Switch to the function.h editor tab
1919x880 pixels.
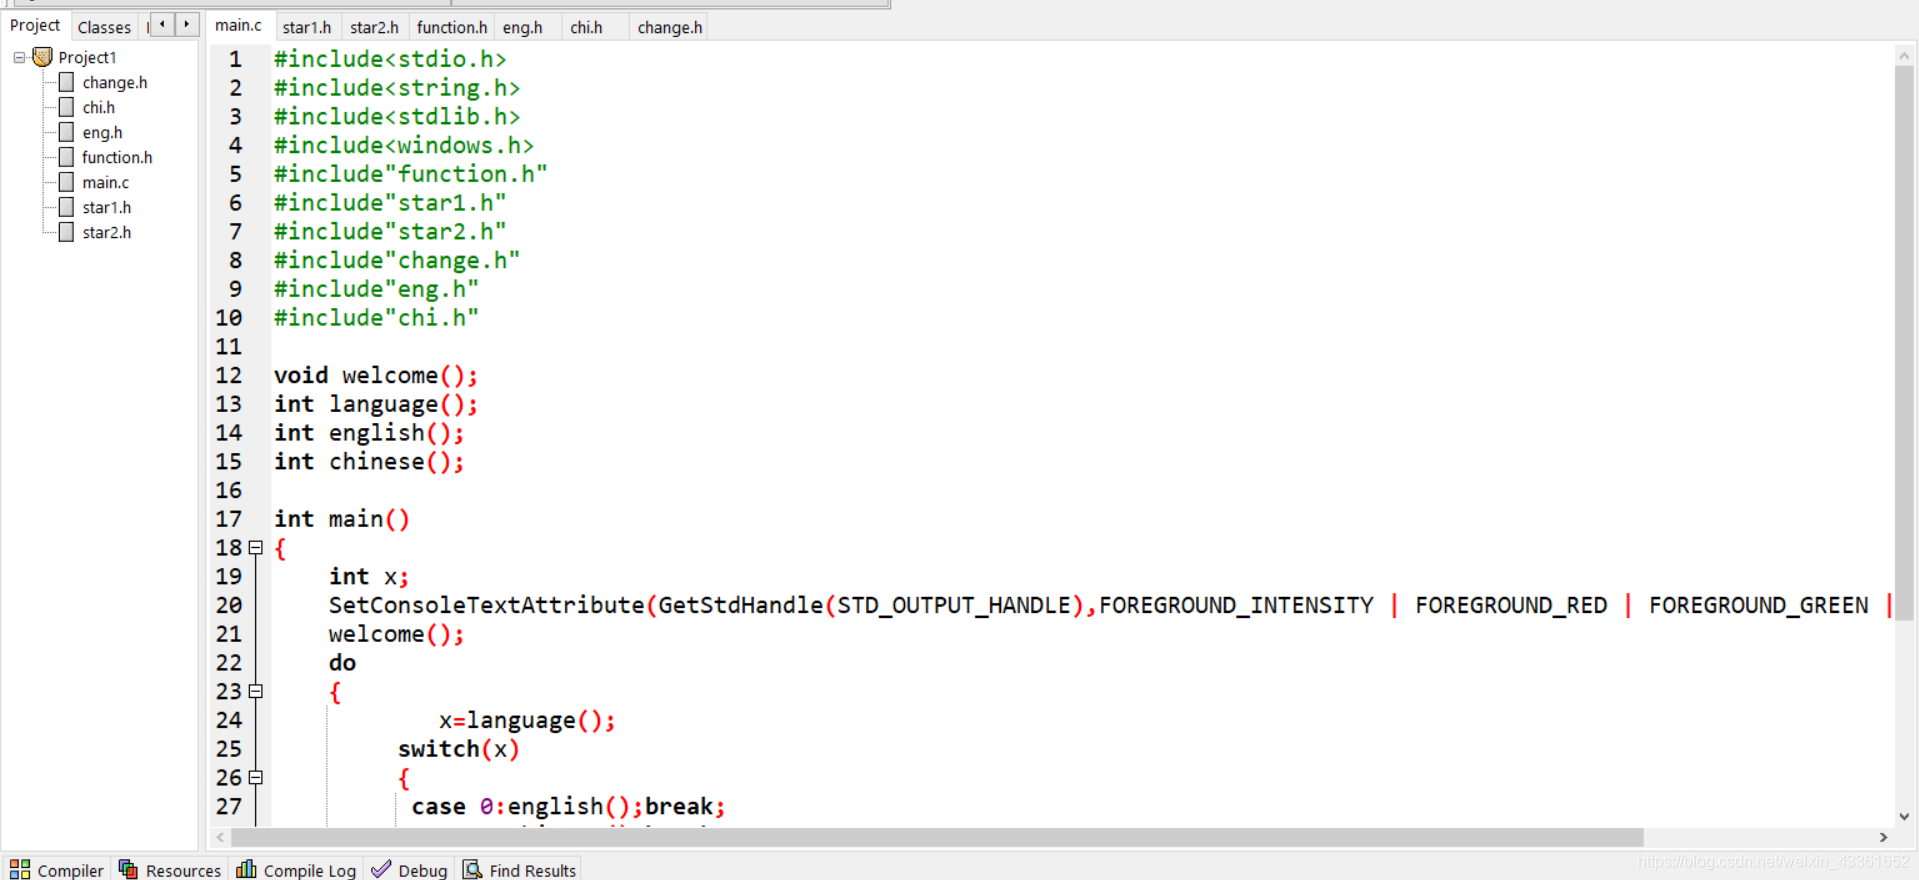coord(452,27)
